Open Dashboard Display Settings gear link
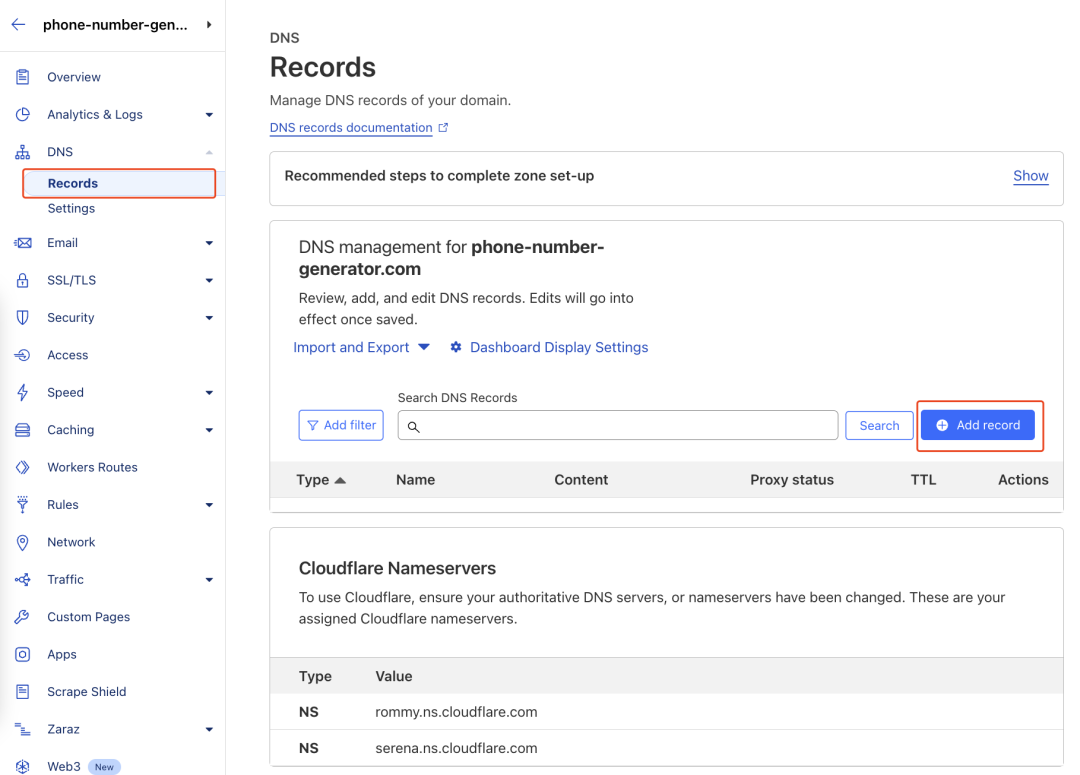 pos(549,348)
